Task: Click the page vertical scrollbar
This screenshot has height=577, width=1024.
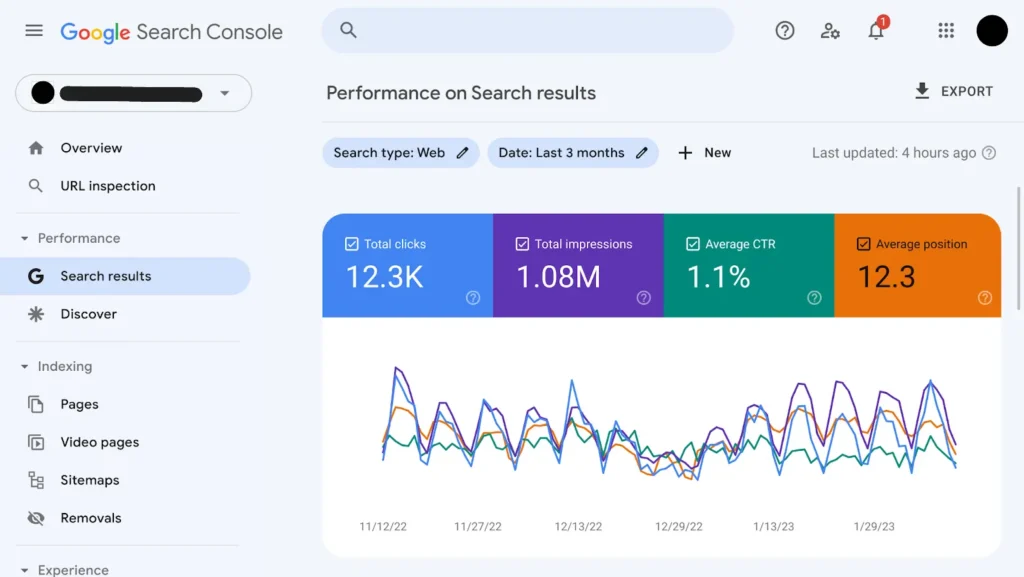Action: tap(1019, 248)
